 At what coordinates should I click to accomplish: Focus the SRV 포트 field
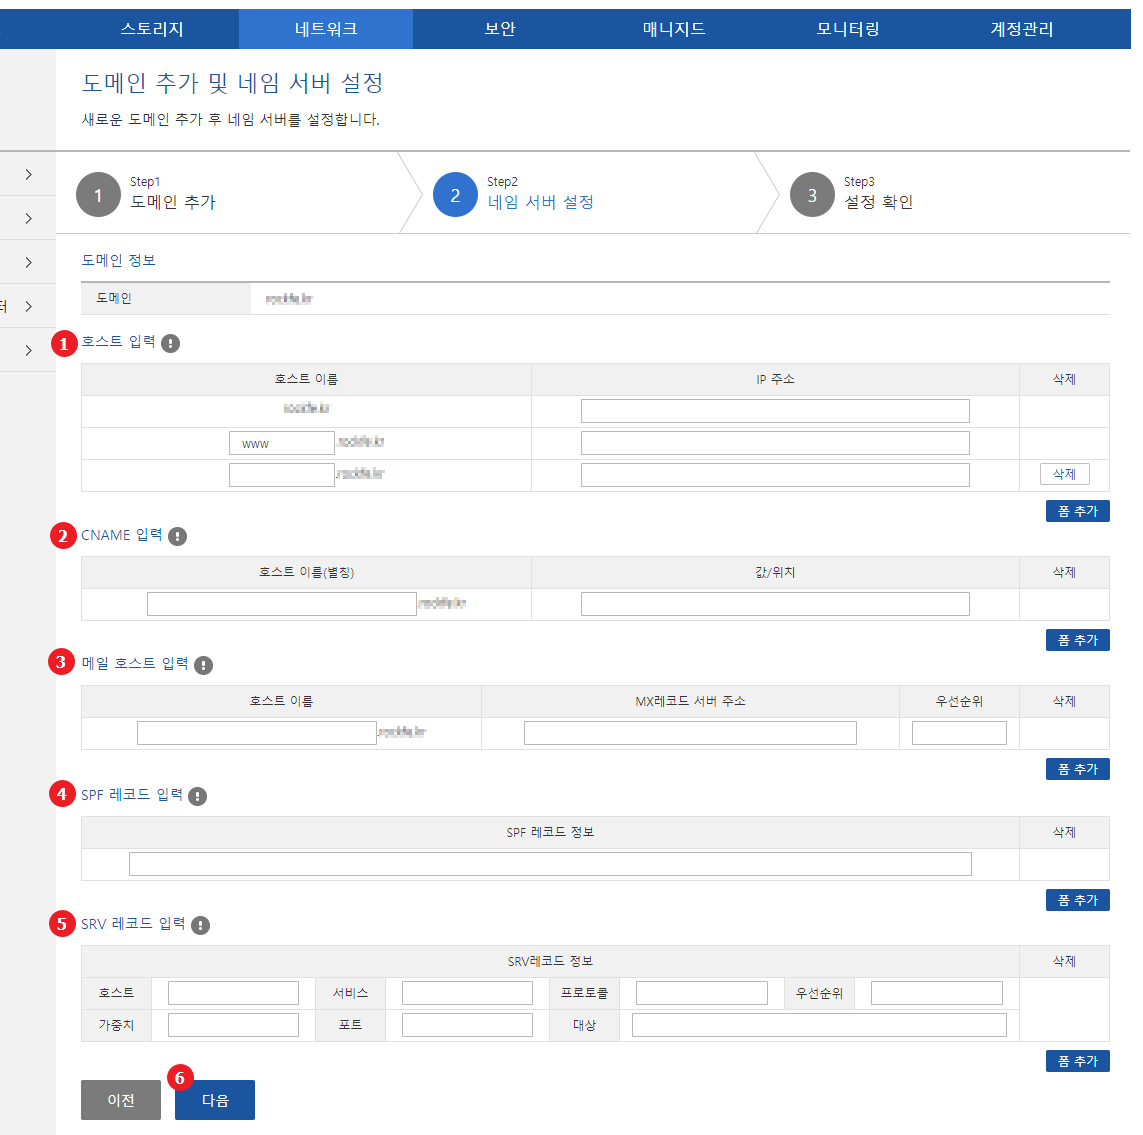pyautogui.click(x=467, y=1025)
